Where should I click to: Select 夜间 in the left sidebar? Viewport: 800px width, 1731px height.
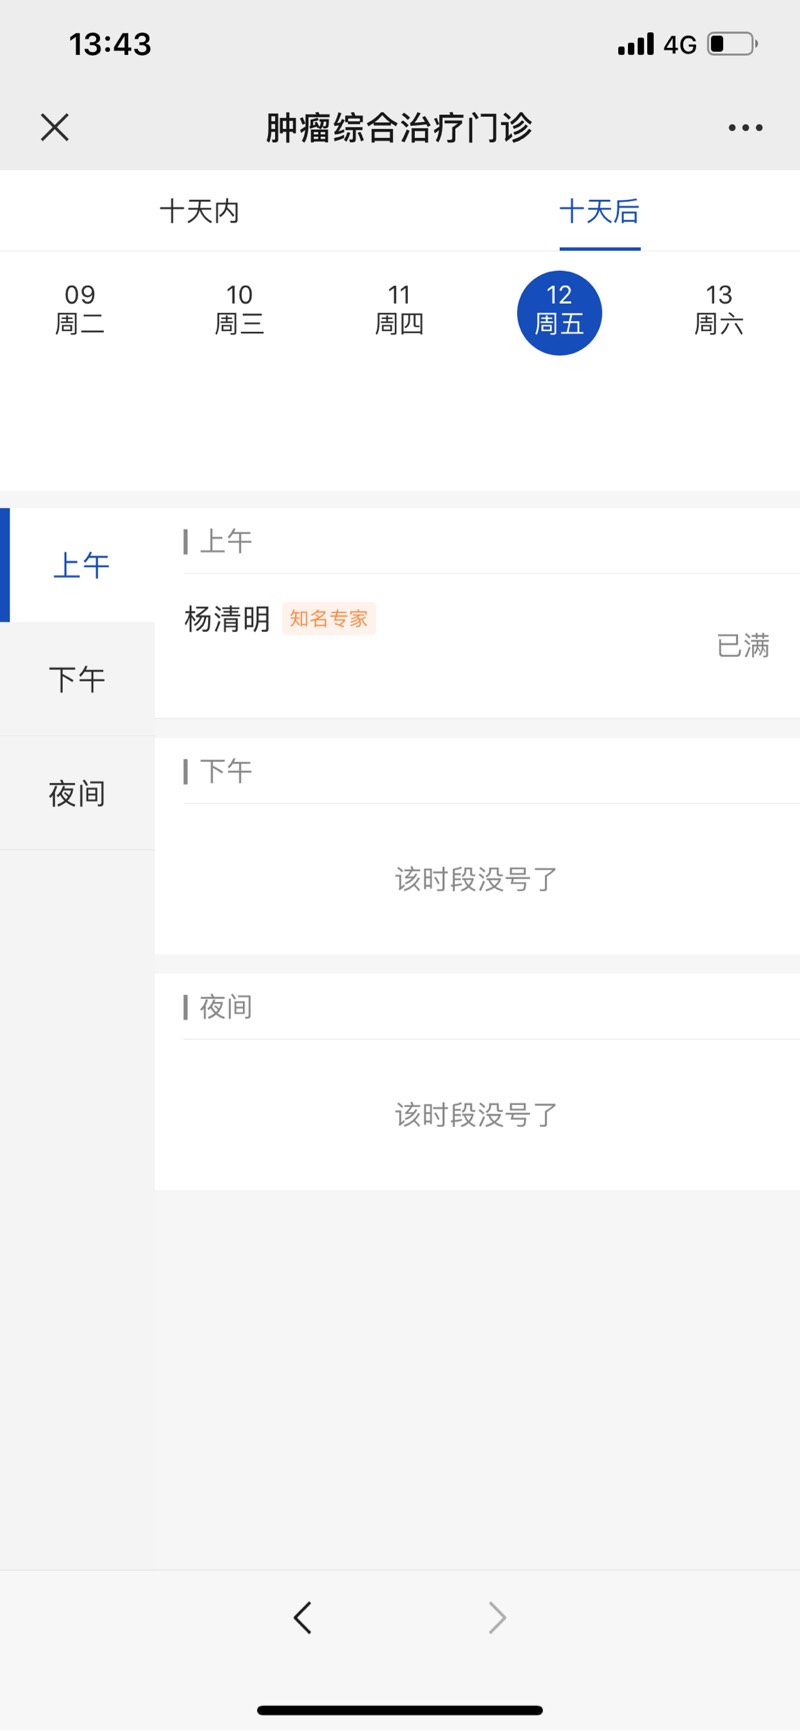(78, 793)
